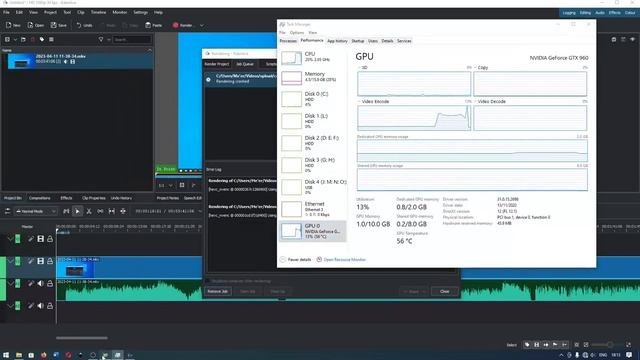This screenshot has height=360, width=640.
Task: Open the Kdenlive Settings menu
Action: (140, 13)
